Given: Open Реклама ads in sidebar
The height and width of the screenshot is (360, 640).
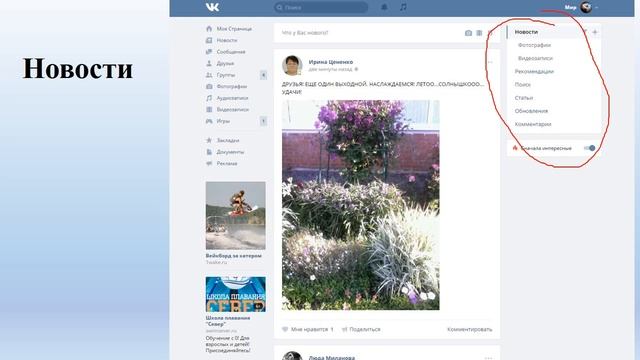Looking at the screenshot, I should coord(227,163).
